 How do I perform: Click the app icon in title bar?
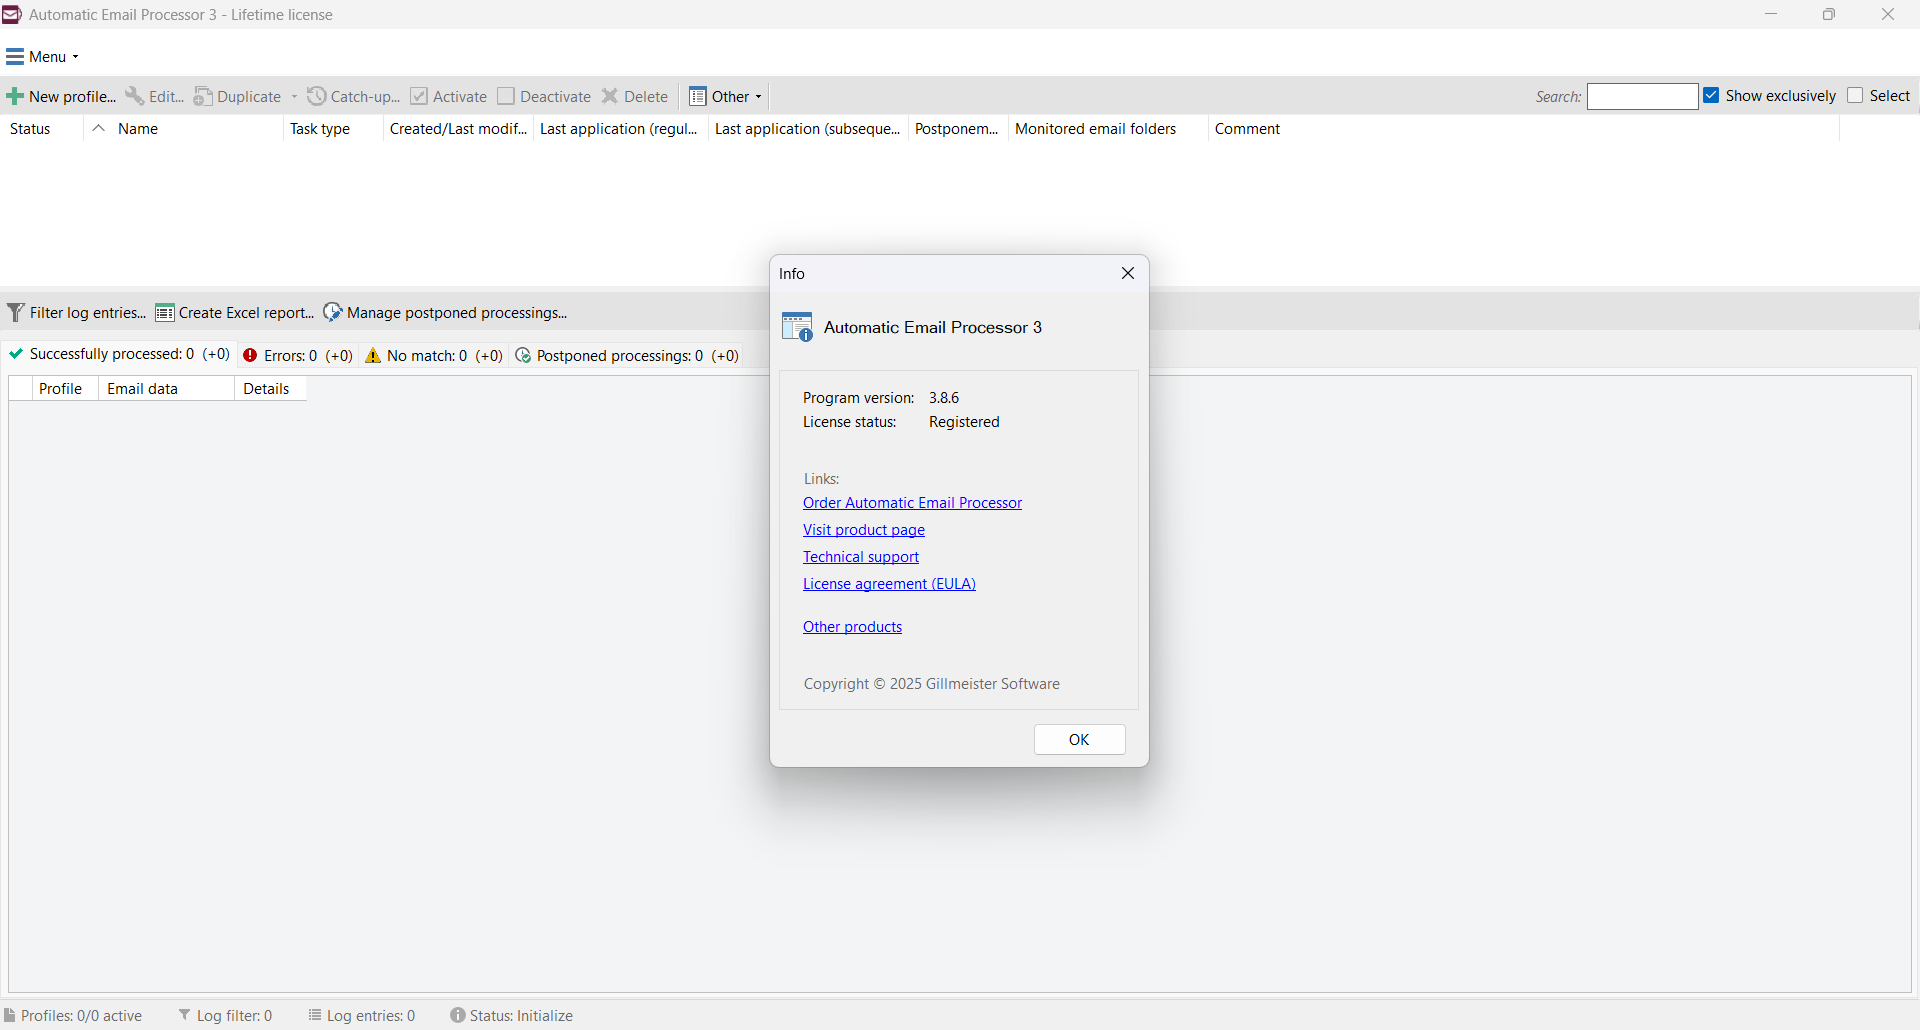(12, 14)
